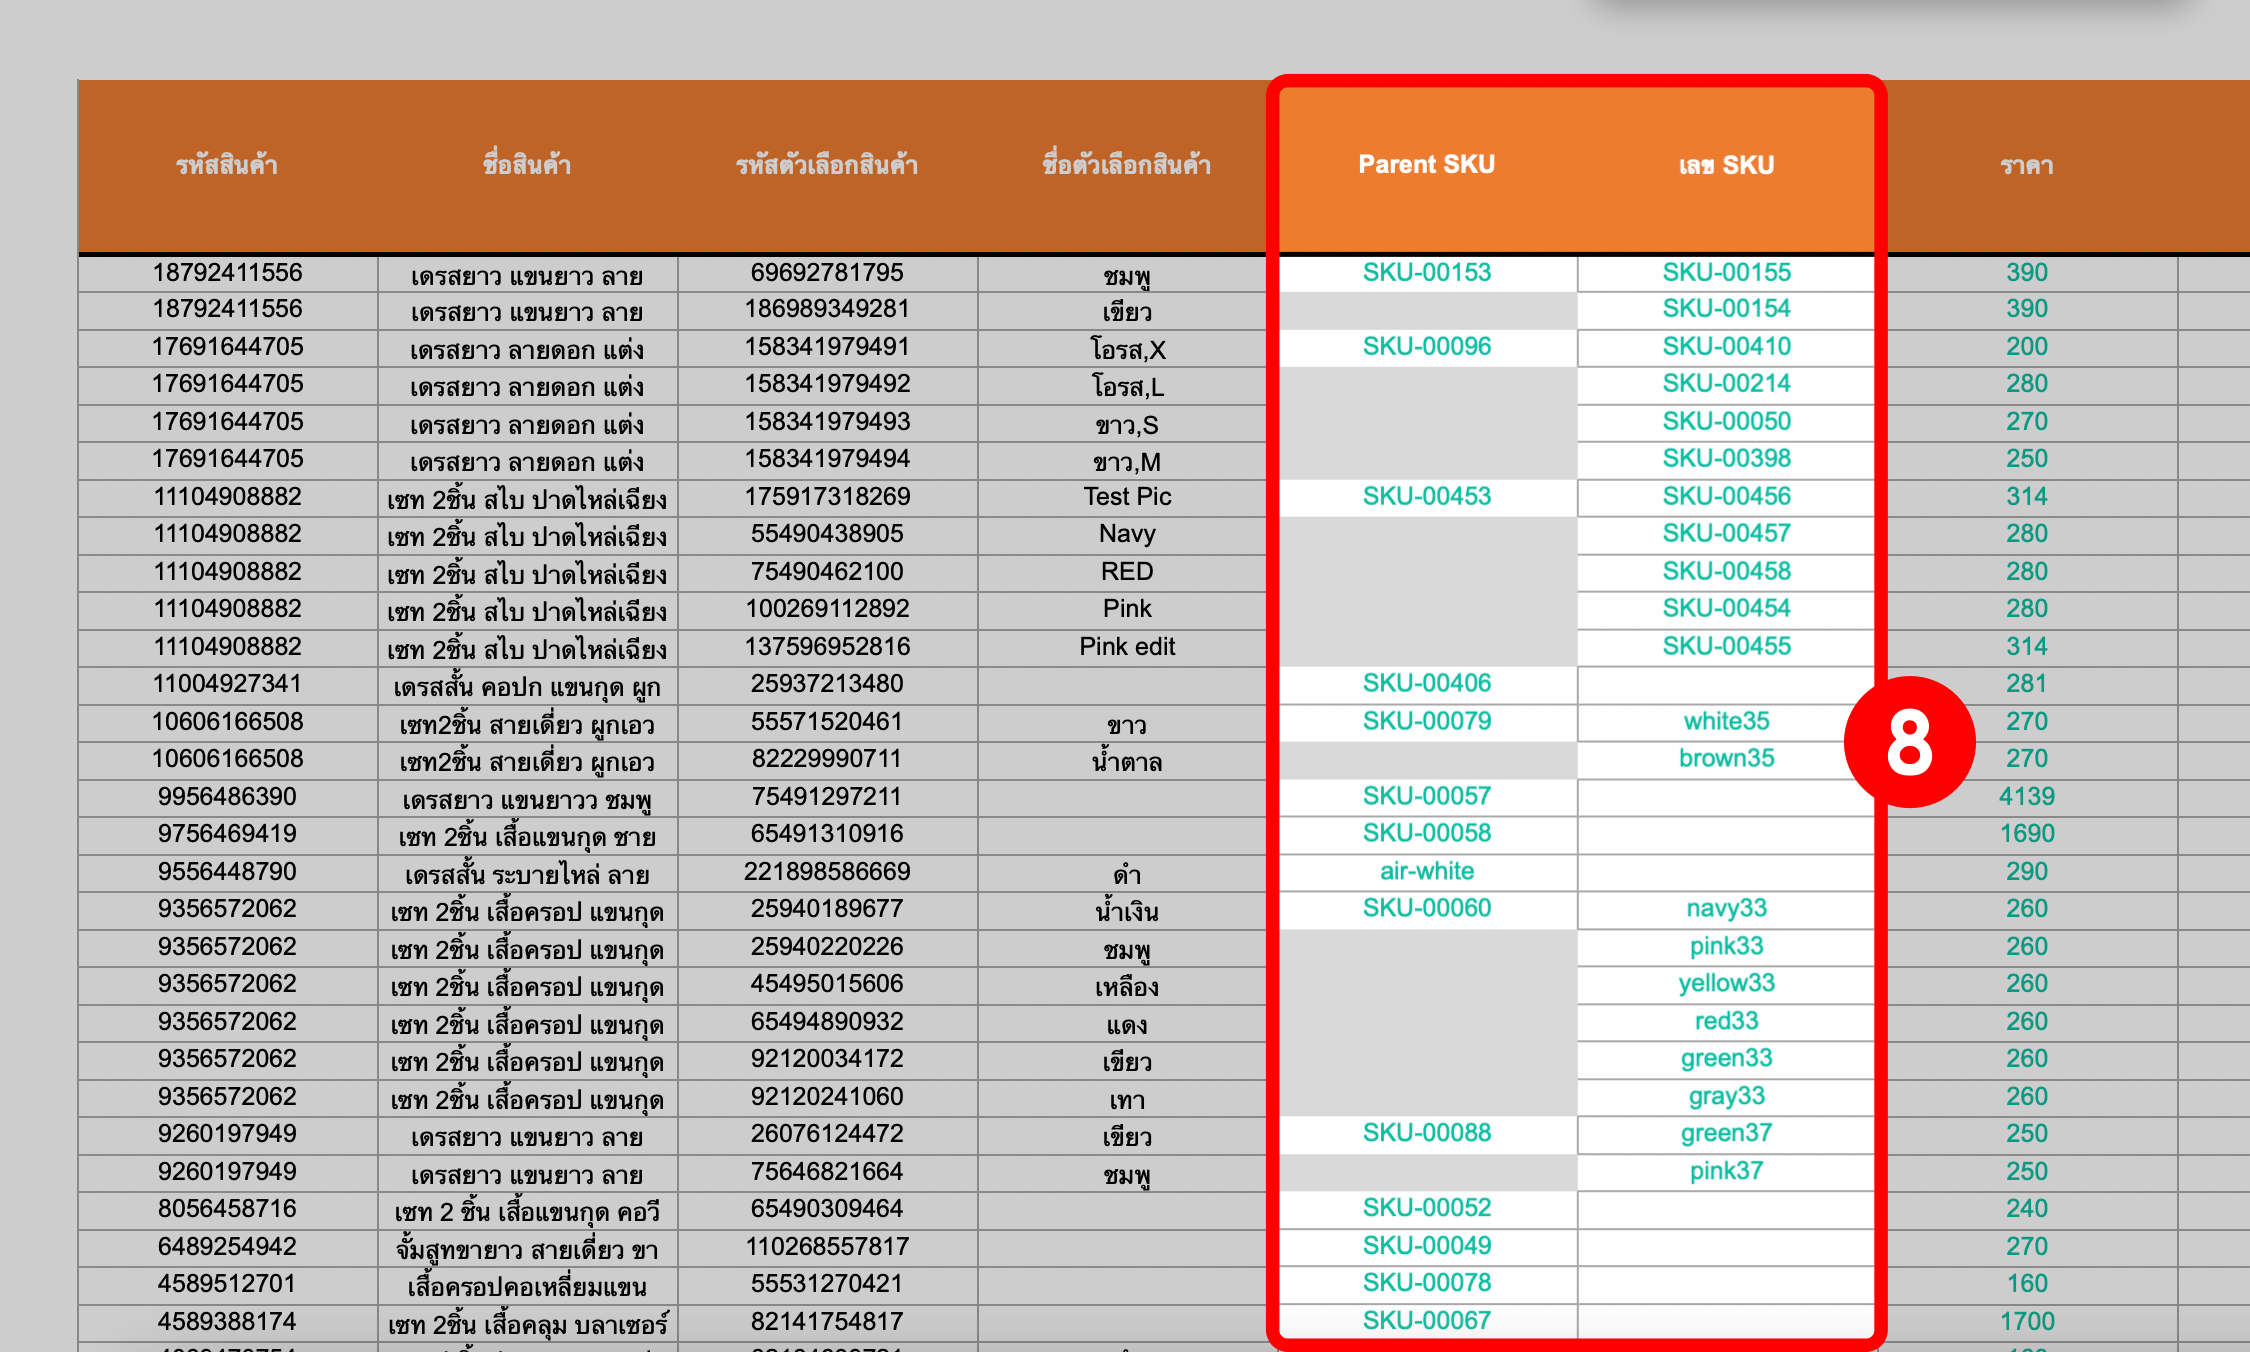Select the white35 SKU cell
The image size is (2250, 1352).
click(1726, 721)
